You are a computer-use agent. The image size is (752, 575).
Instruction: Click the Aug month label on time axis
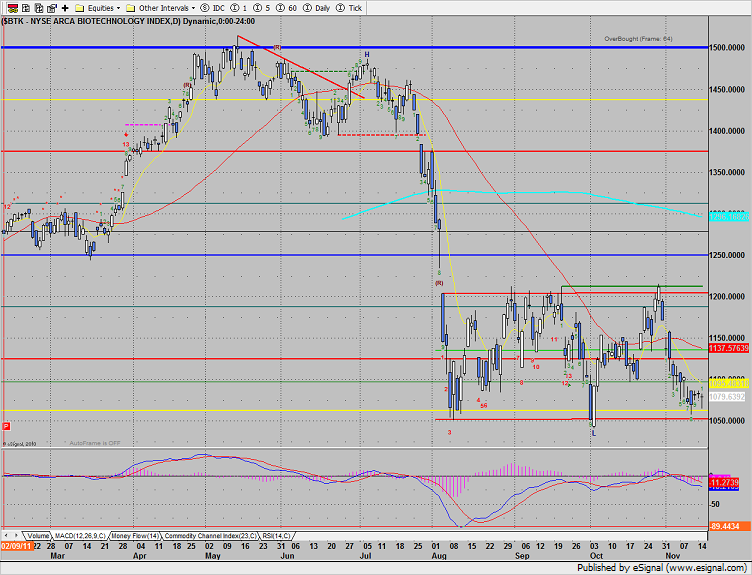[439, 556]
